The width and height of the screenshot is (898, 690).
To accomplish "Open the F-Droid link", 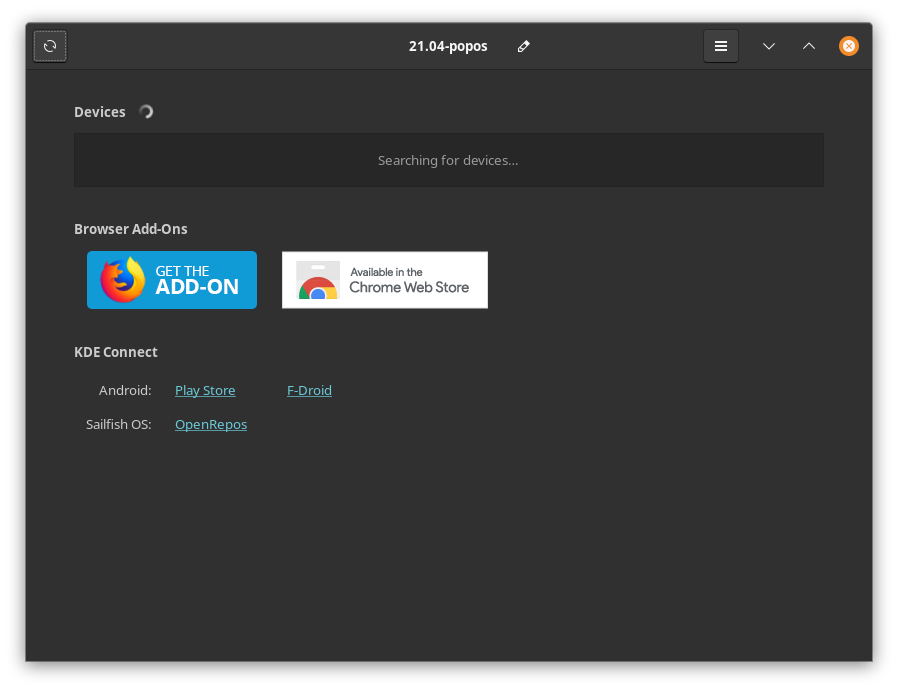I will [x=309, y=390].
